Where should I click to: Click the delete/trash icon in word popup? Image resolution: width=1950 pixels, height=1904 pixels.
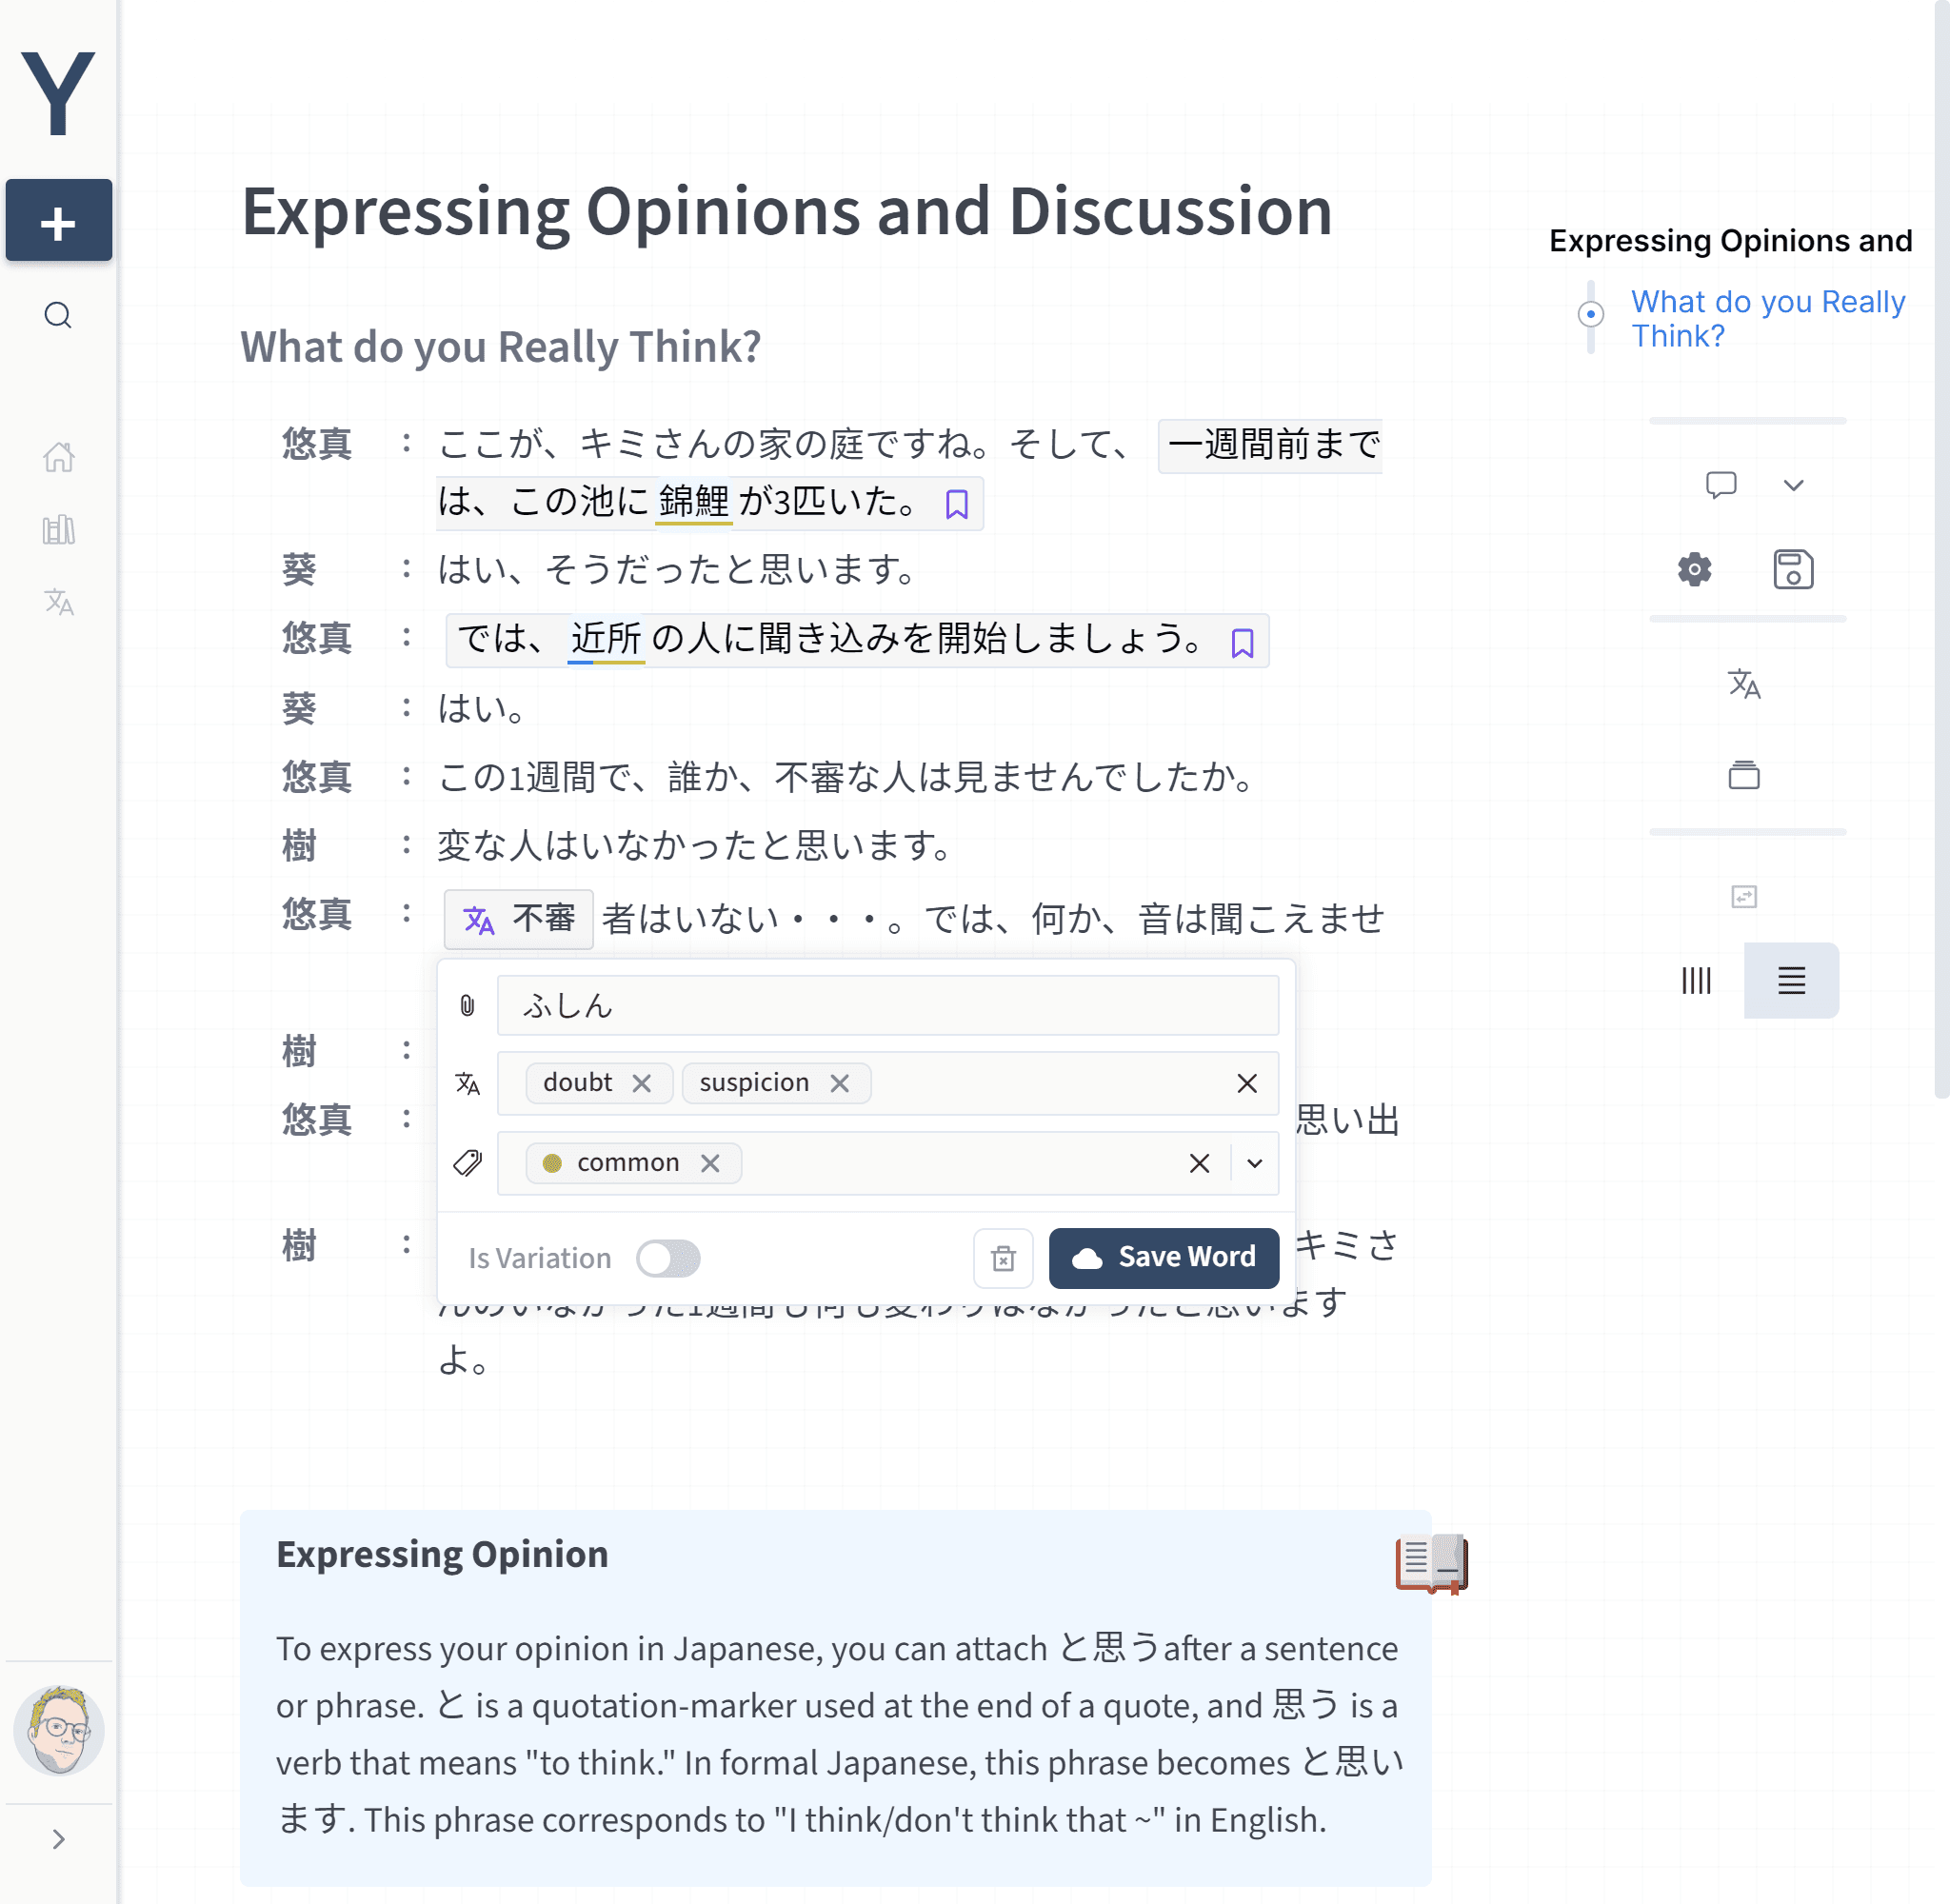coord(1003,1256)
